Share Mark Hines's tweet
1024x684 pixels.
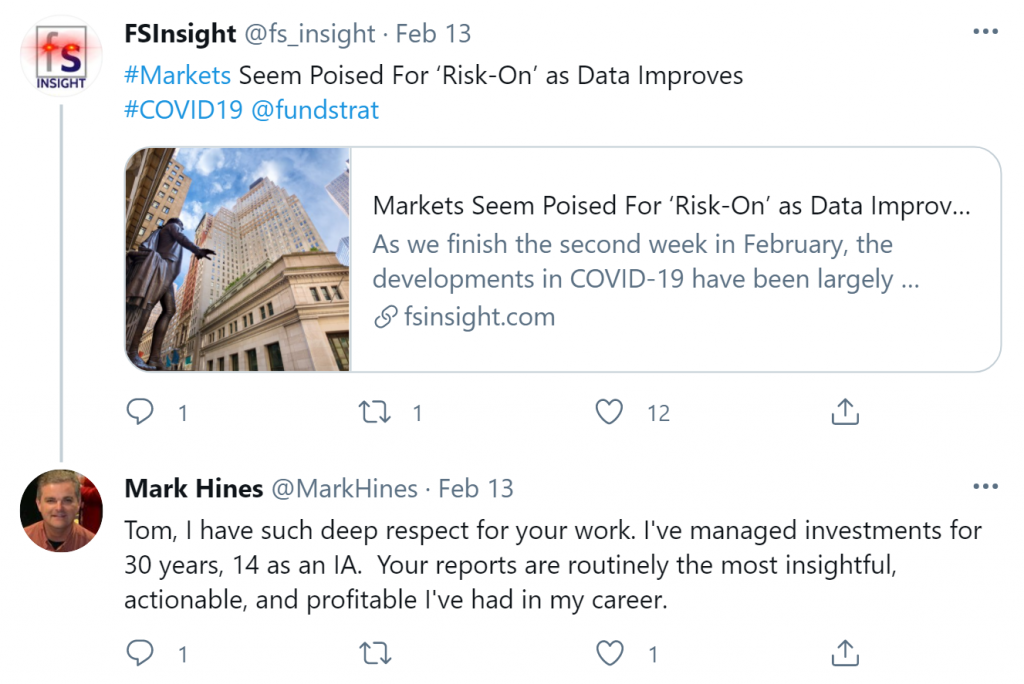pyautogui.click(x=844, y=652)
